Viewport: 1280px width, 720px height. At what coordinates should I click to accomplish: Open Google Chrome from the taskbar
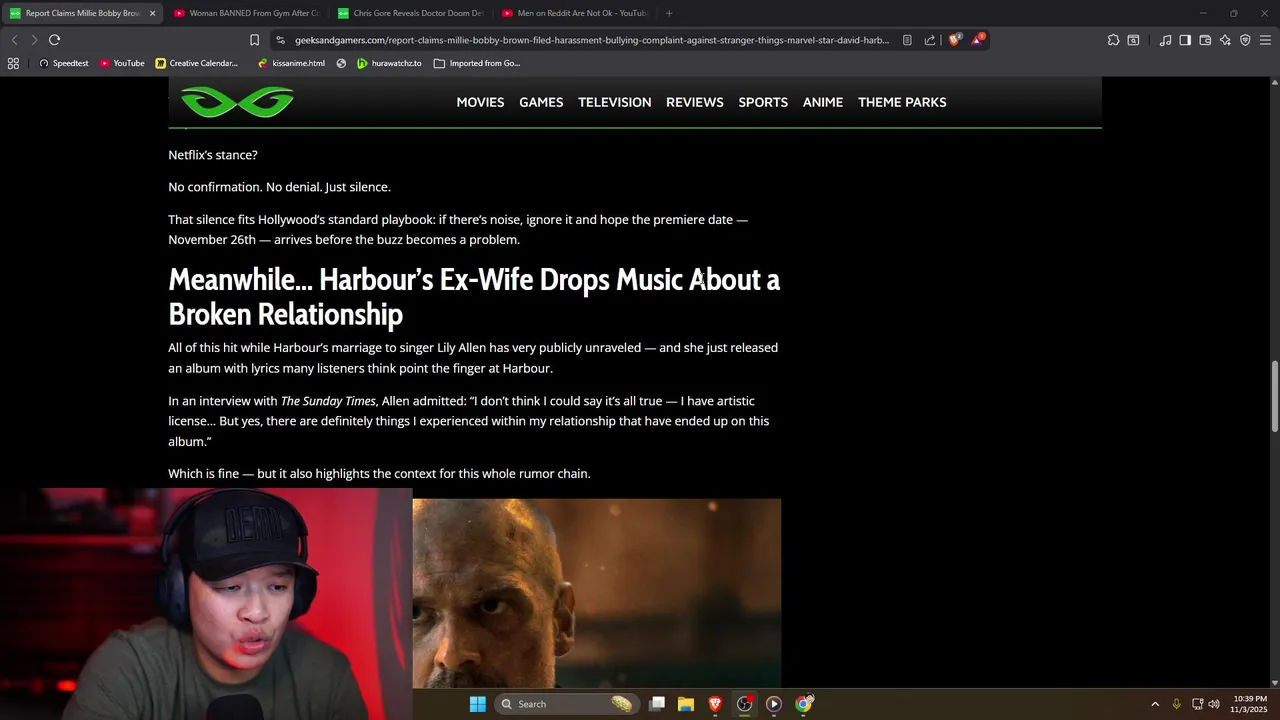click(x=803, y=704)
